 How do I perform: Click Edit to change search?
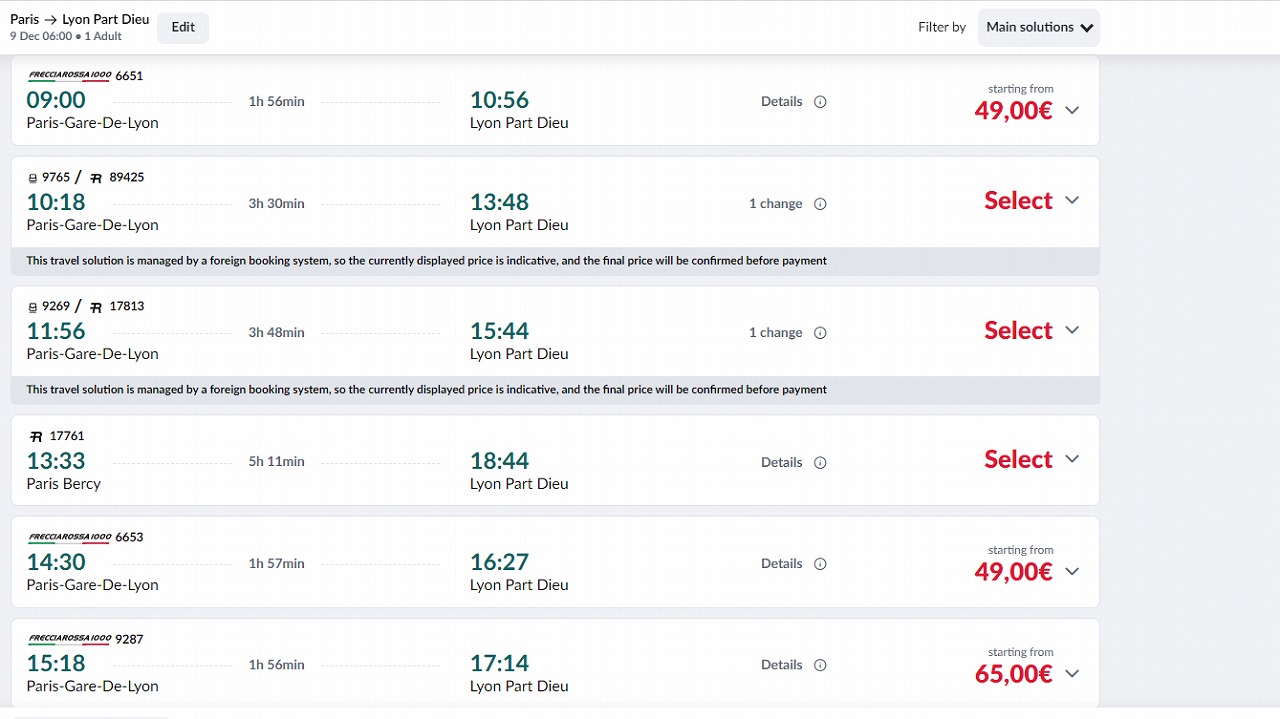pyautogui.click(x=183, y=27)
